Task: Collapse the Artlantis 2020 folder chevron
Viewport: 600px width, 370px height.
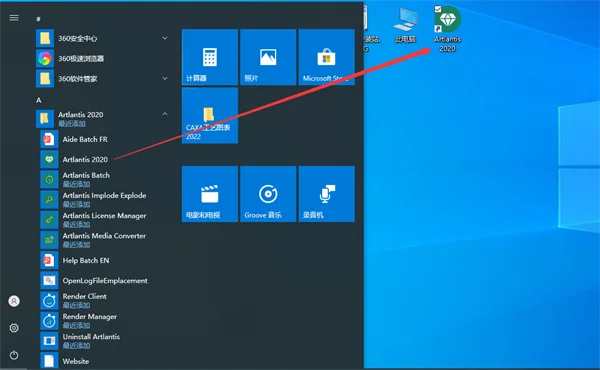Action: 165,114
